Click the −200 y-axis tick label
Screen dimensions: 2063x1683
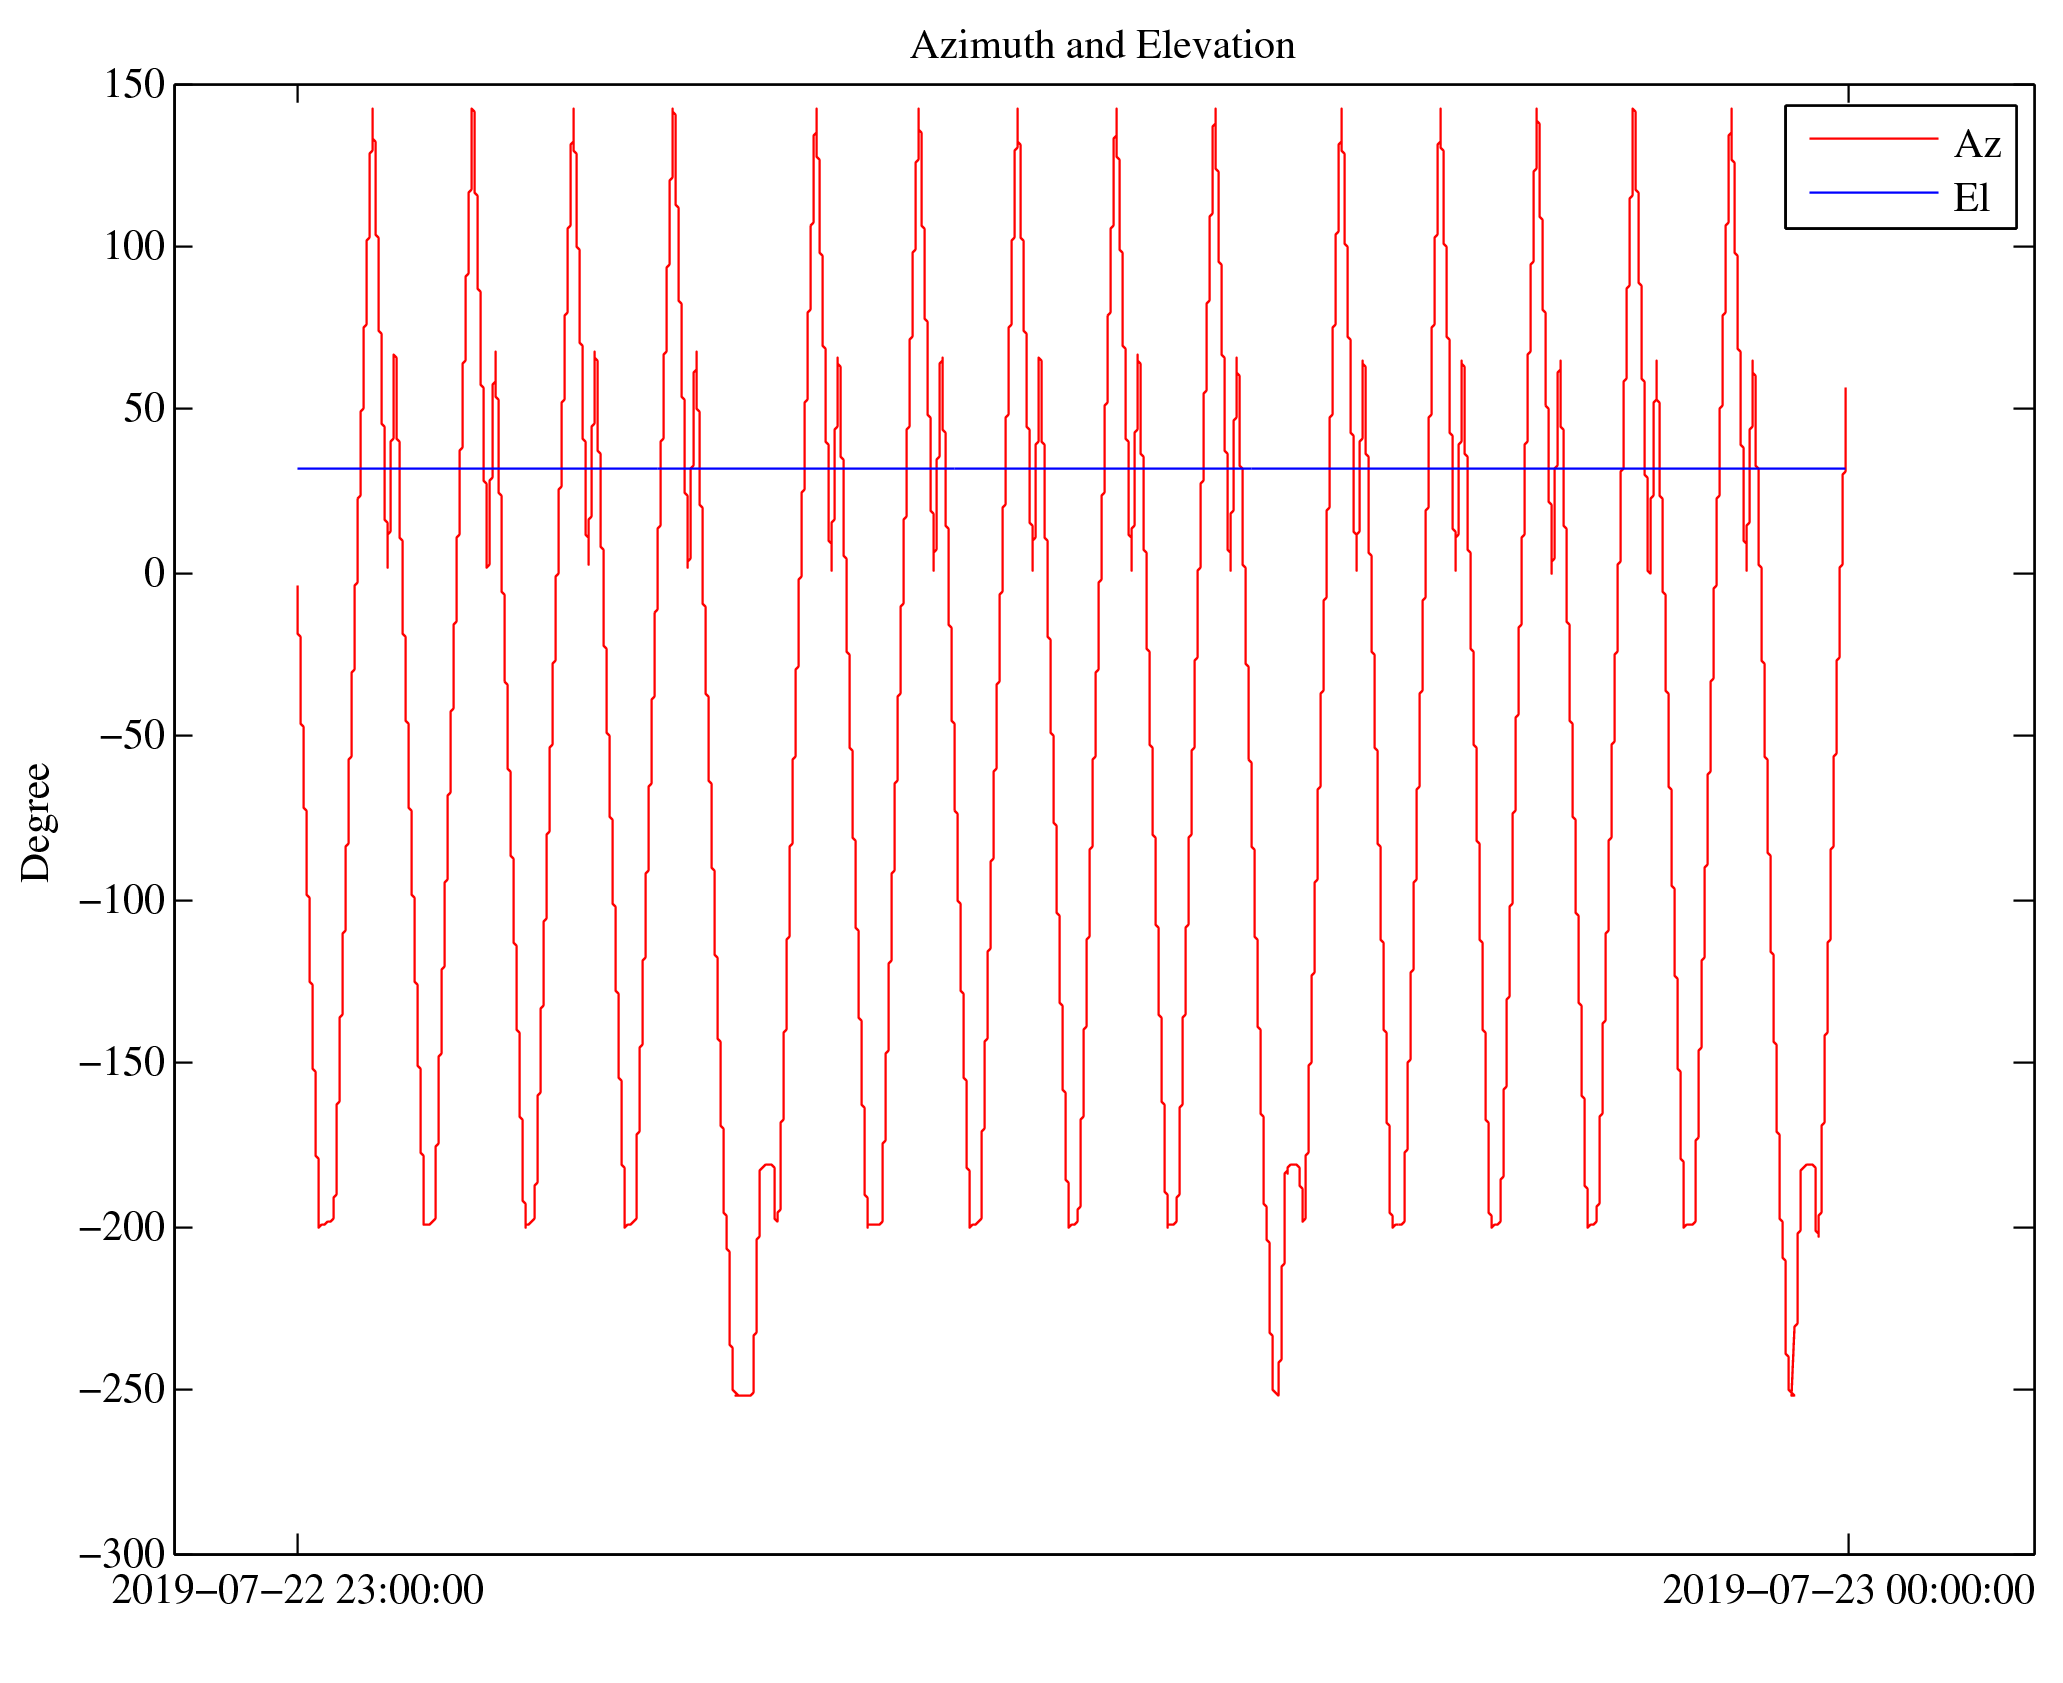(121, 1227)
